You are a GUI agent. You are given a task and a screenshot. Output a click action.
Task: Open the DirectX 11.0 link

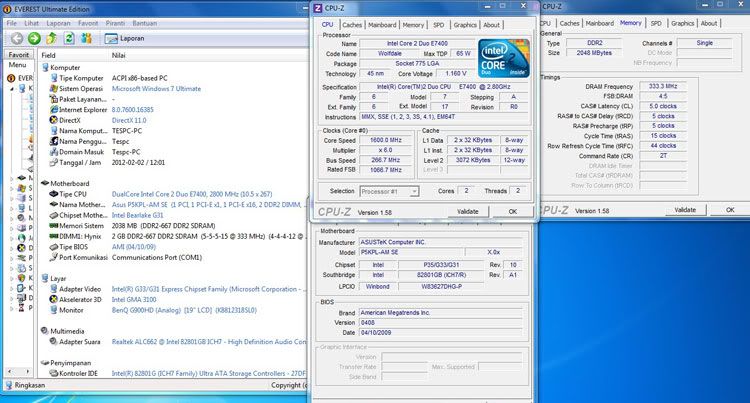tap(129, 120)
